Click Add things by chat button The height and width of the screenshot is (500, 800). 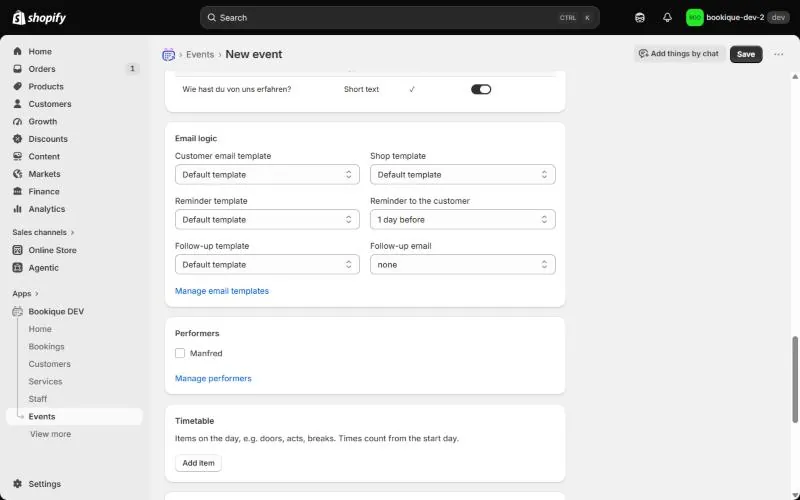tap(679, 54)
